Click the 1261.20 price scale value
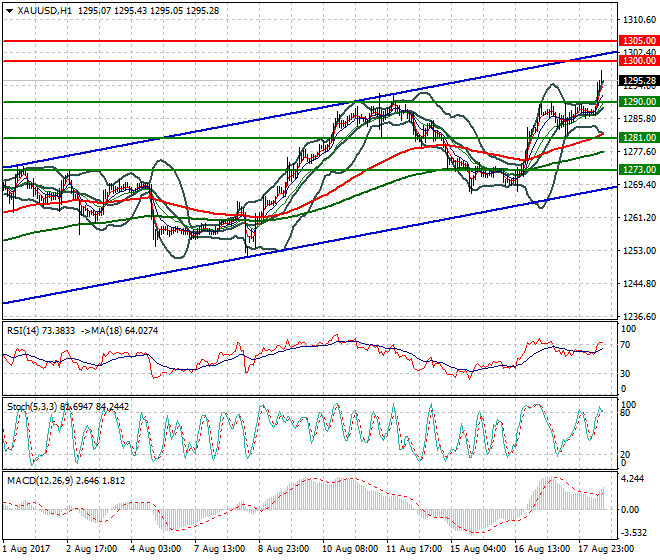This screenshot has width=660, height=560. (x=639, y=218)
